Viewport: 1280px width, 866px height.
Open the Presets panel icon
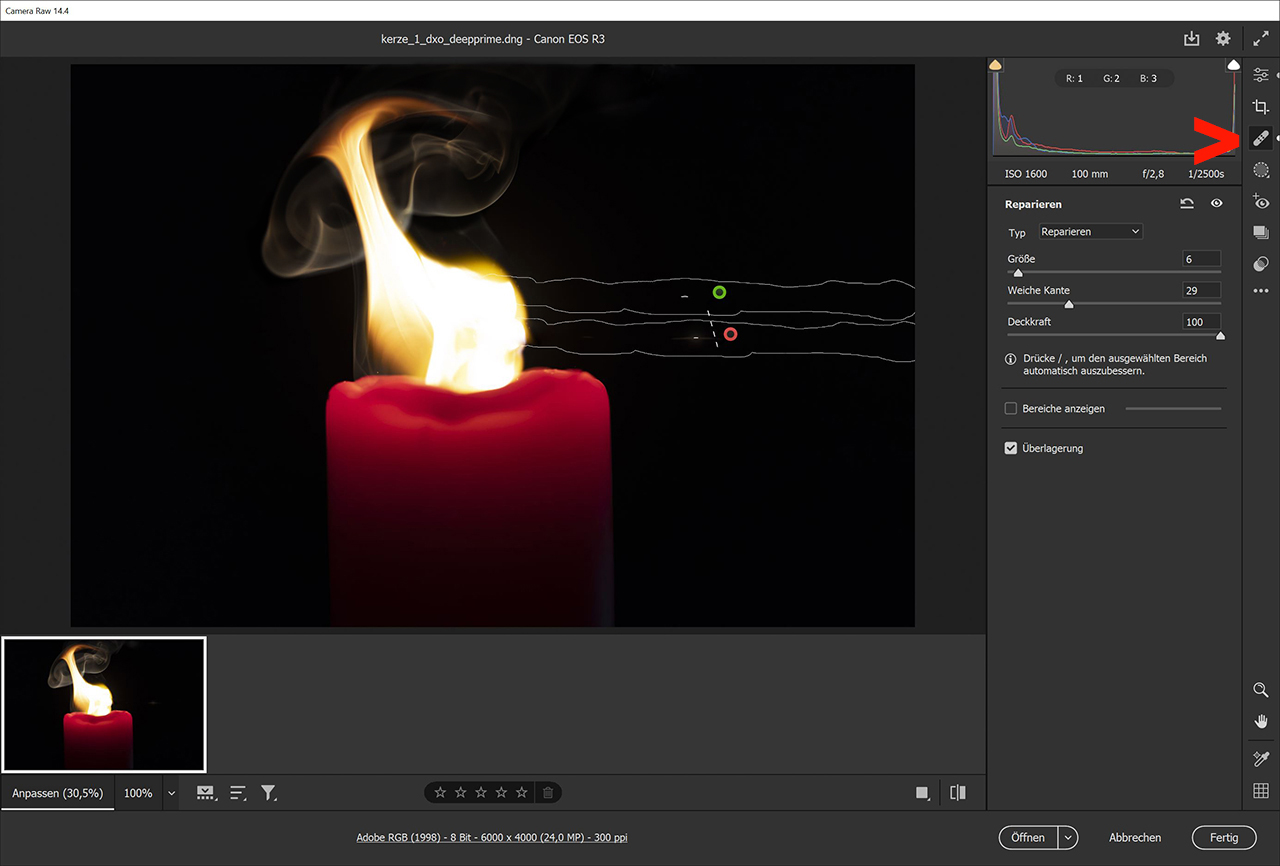[x=1261, y=264]
